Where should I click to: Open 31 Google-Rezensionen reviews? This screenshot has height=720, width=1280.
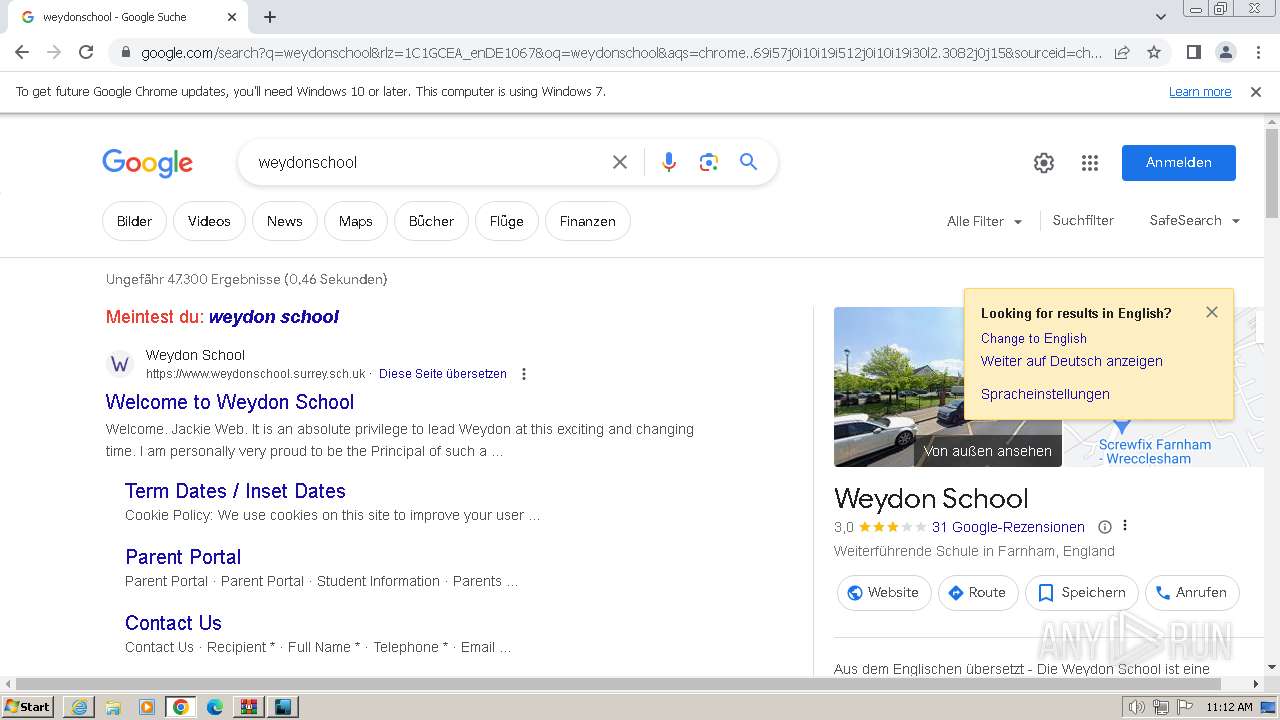click(1008, 527)
